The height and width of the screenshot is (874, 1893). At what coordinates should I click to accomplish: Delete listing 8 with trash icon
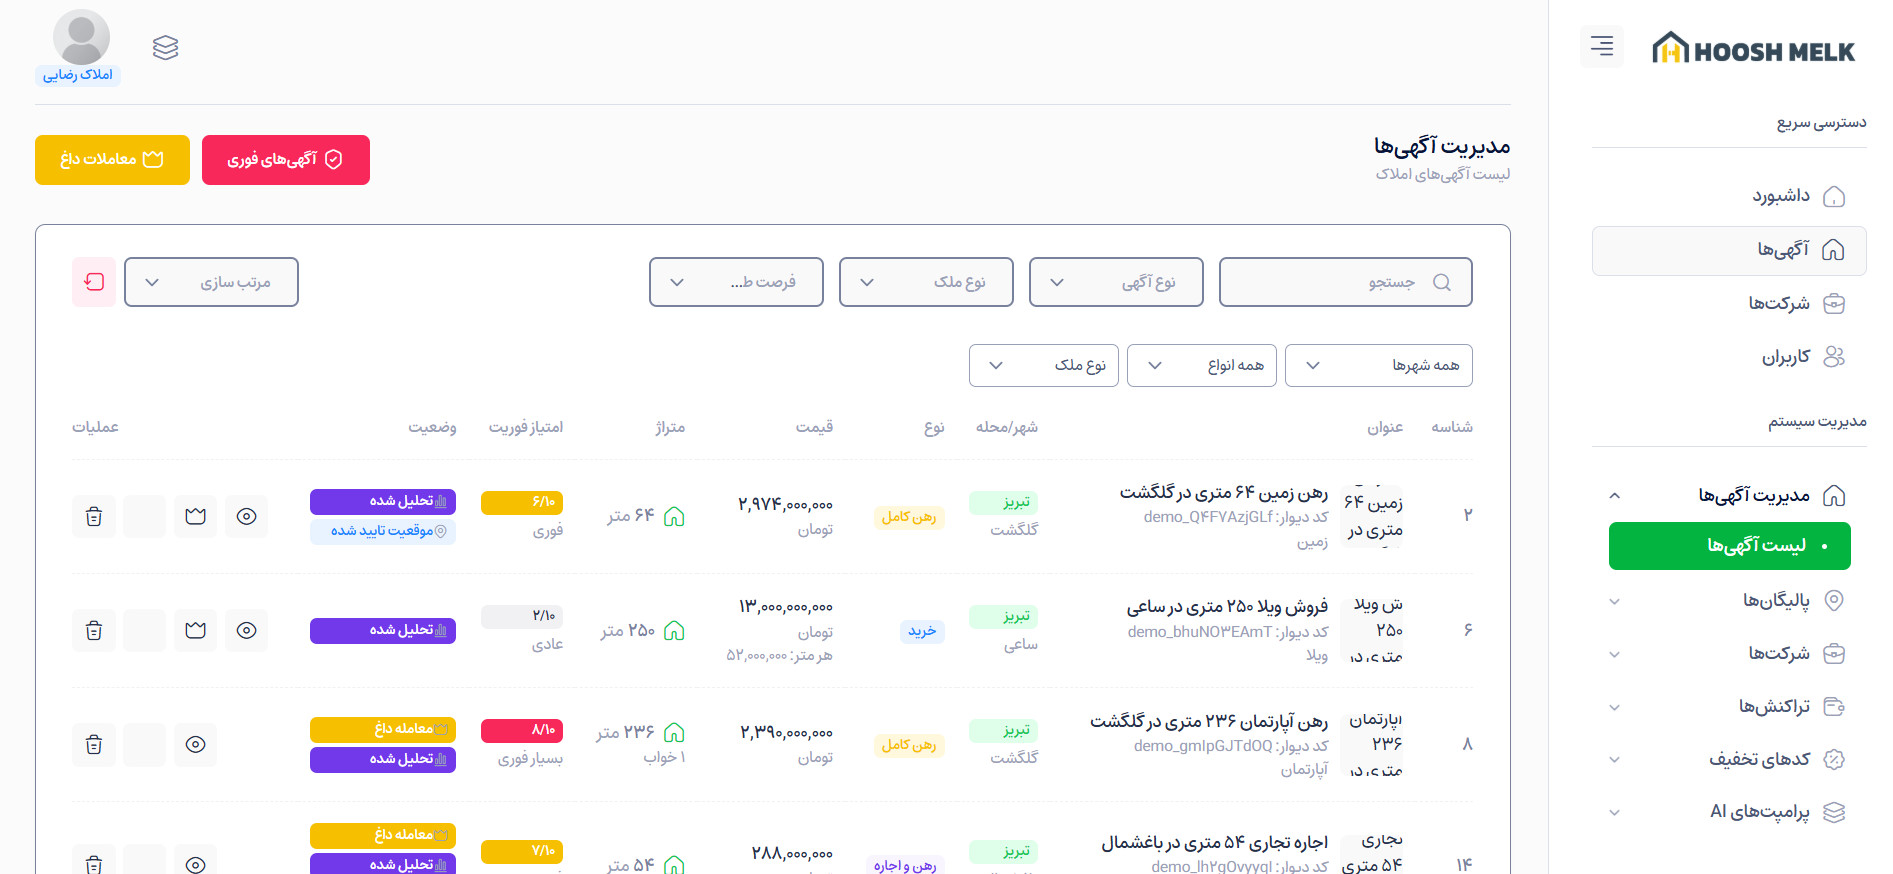[x=94, y=744]
